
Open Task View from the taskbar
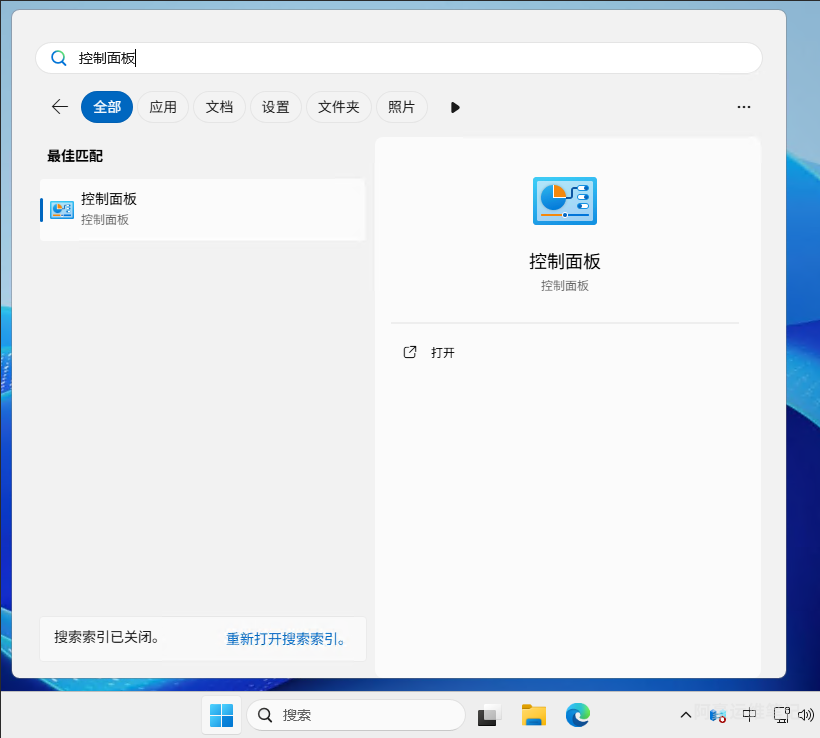pos(488,715)
